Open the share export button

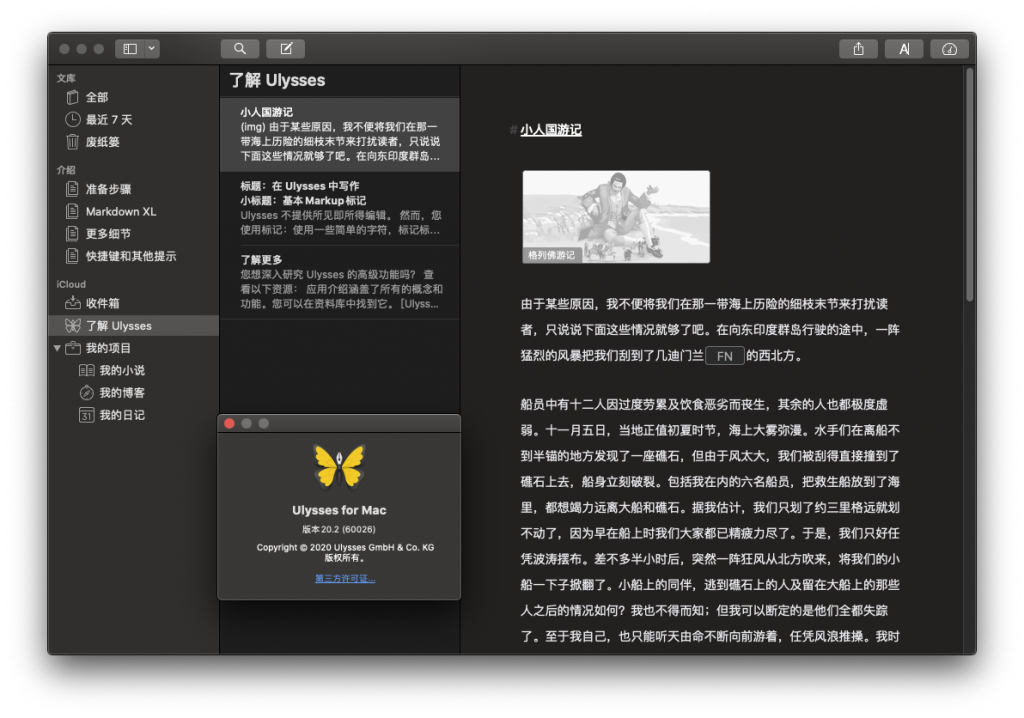(858, 49)
